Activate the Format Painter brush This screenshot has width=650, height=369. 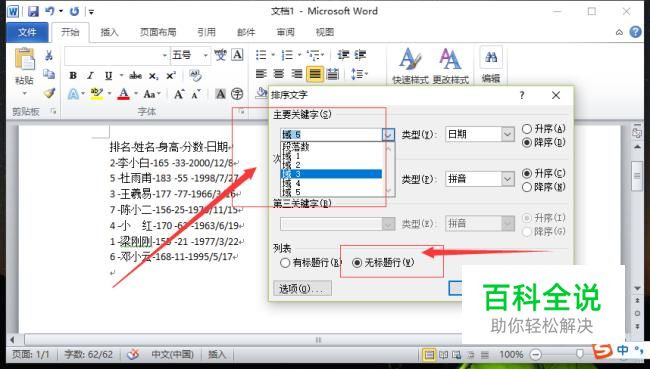[x=49, y=93]
